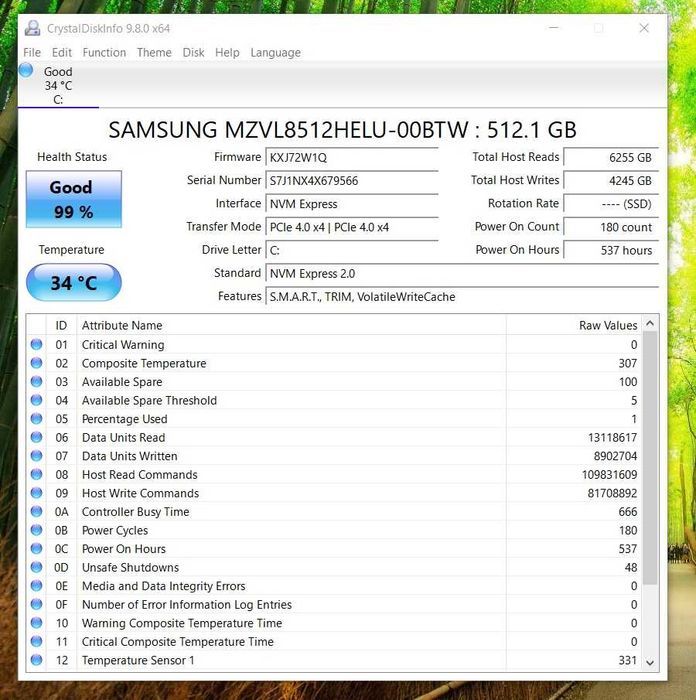The image size is (696, 700).
Task: Click the status orb for Host Write Commands
Action: tap(37, 493)
